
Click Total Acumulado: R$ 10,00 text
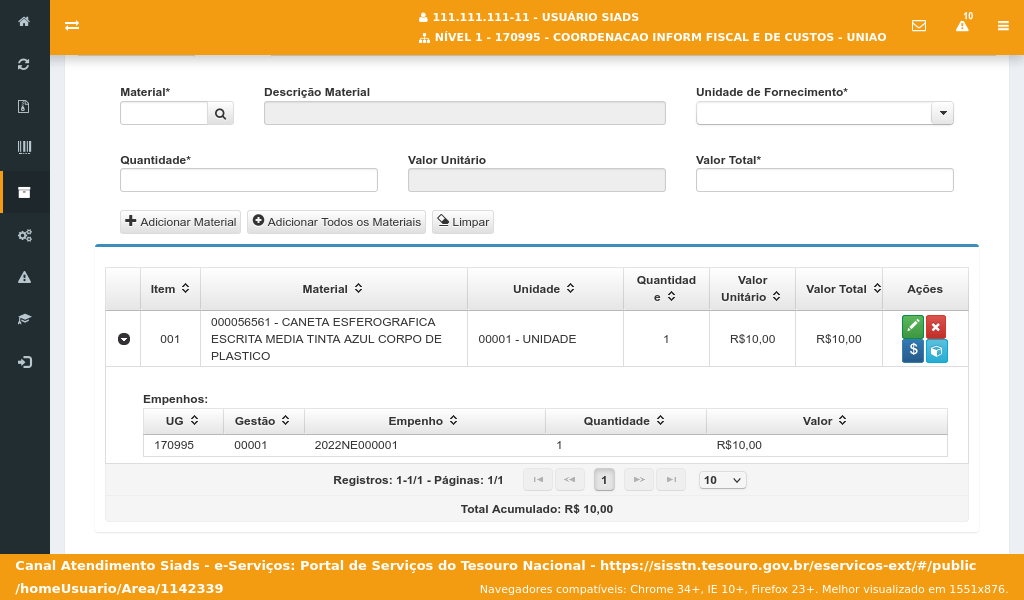click(x=537, y=509)
